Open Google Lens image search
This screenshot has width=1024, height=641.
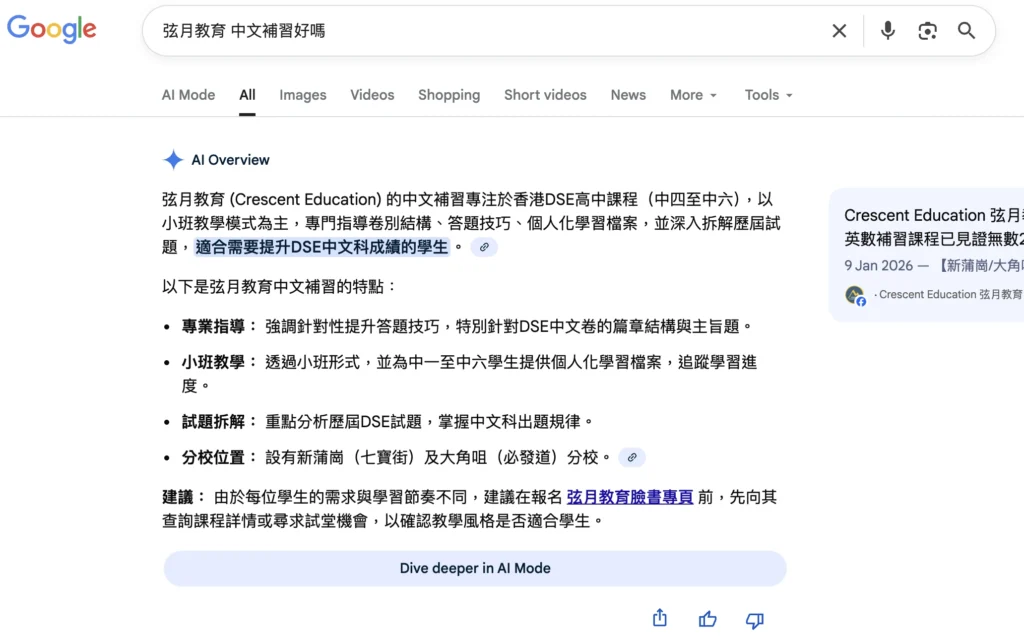tap(927, 31)
